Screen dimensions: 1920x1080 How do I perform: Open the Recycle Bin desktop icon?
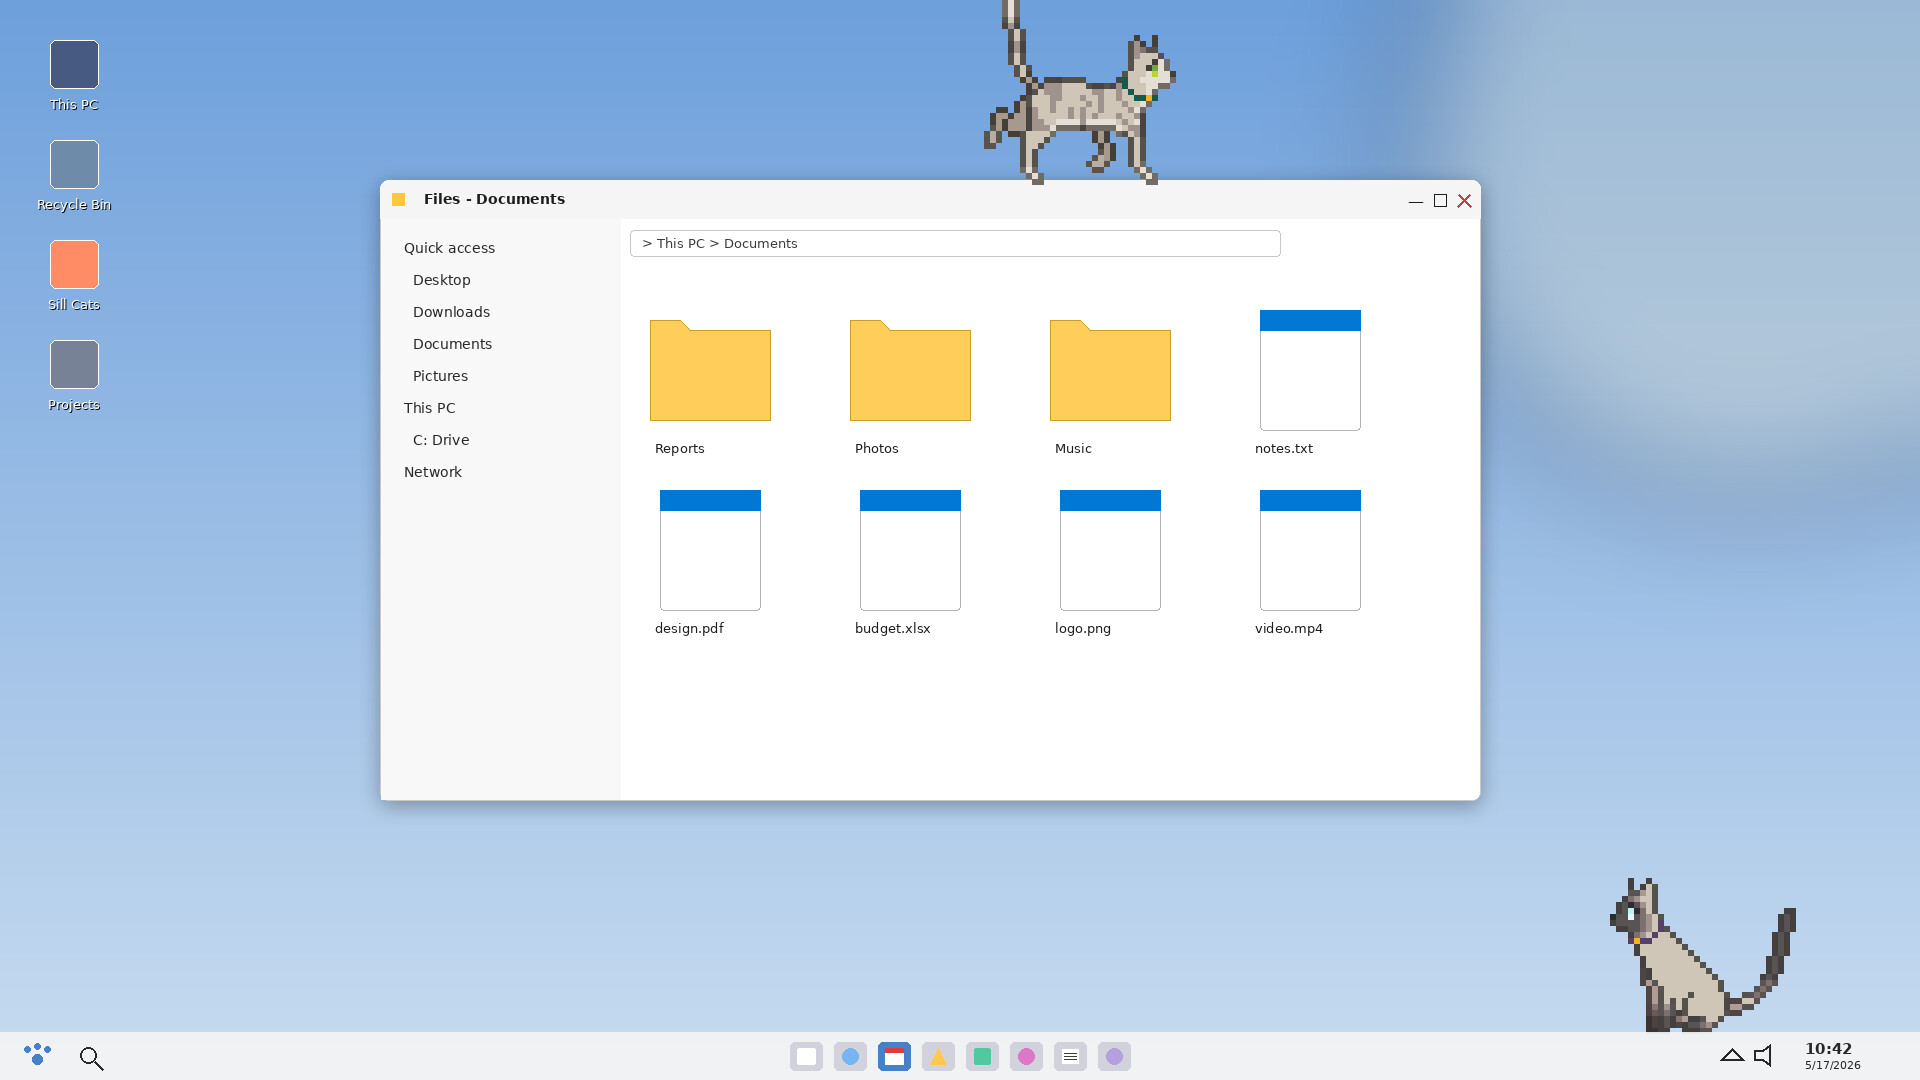pyautogui.click(x=74, y=165)
